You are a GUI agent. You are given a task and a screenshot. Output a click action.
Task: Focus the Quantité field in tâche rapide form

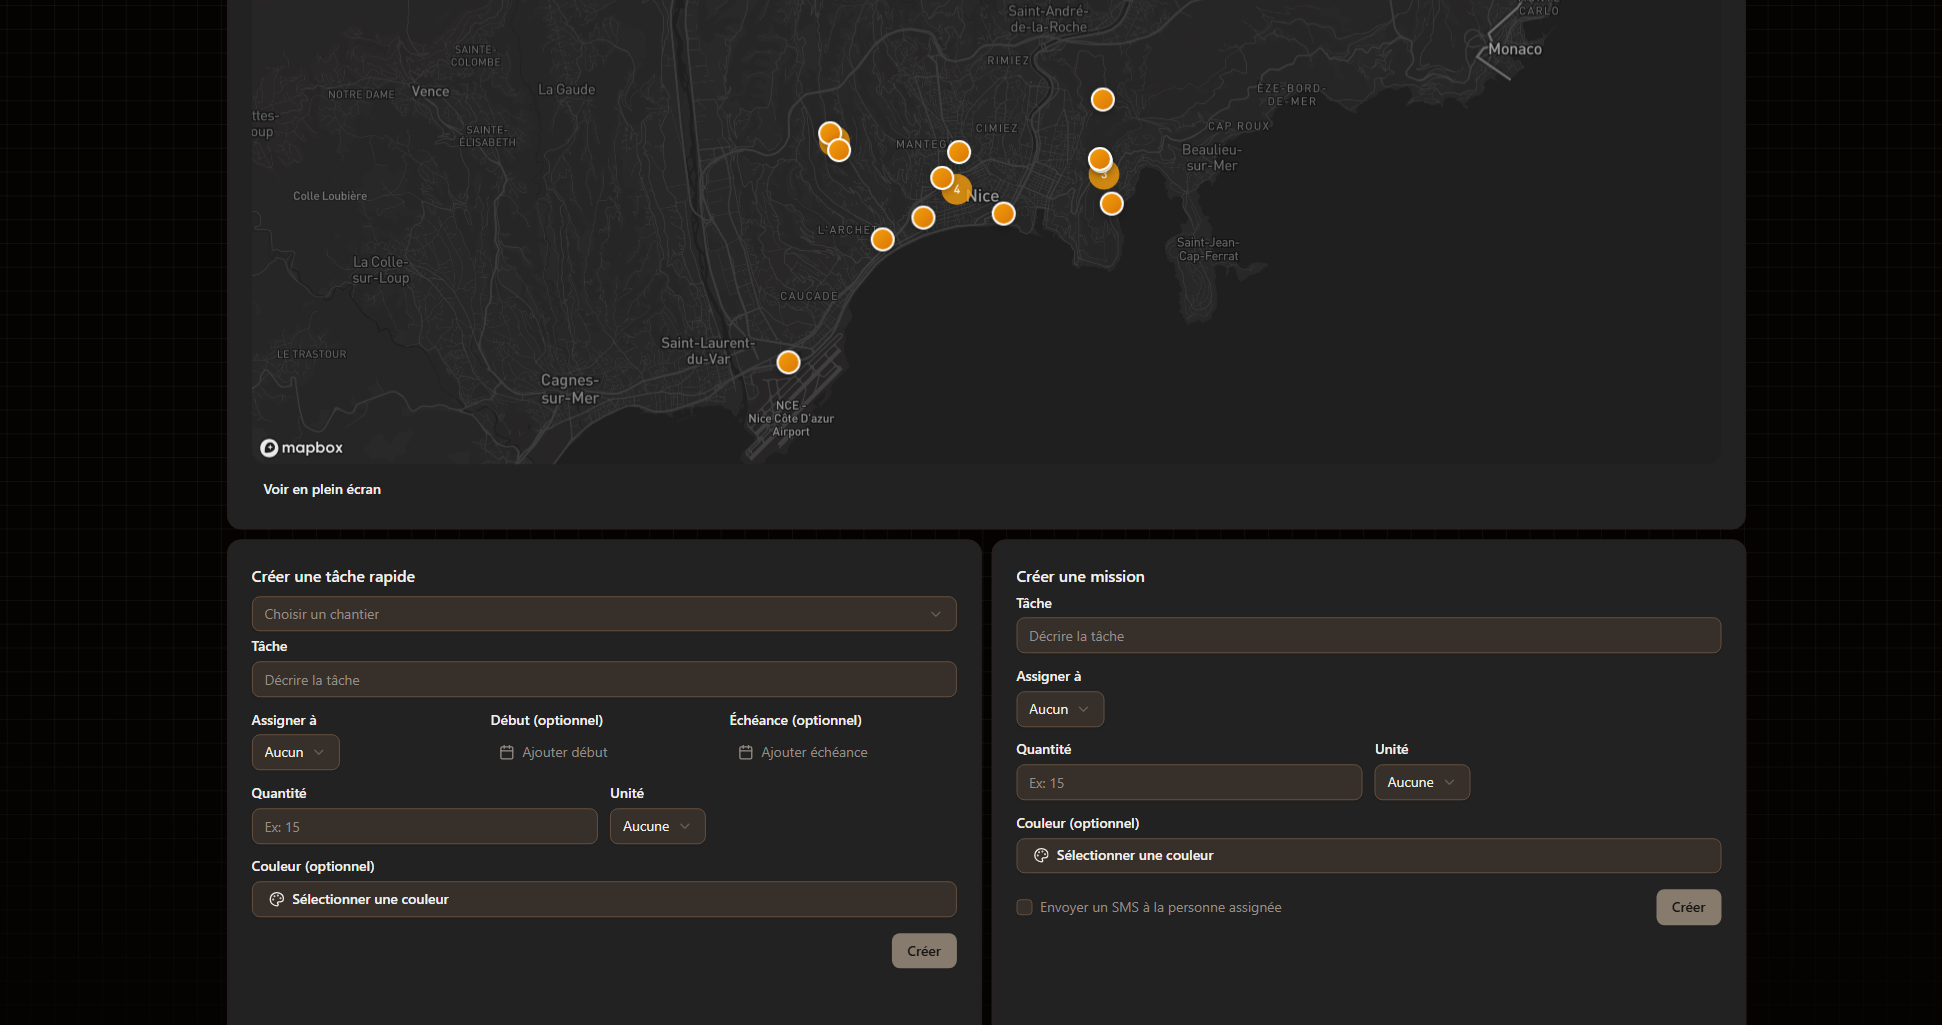[x=424, y=826]
